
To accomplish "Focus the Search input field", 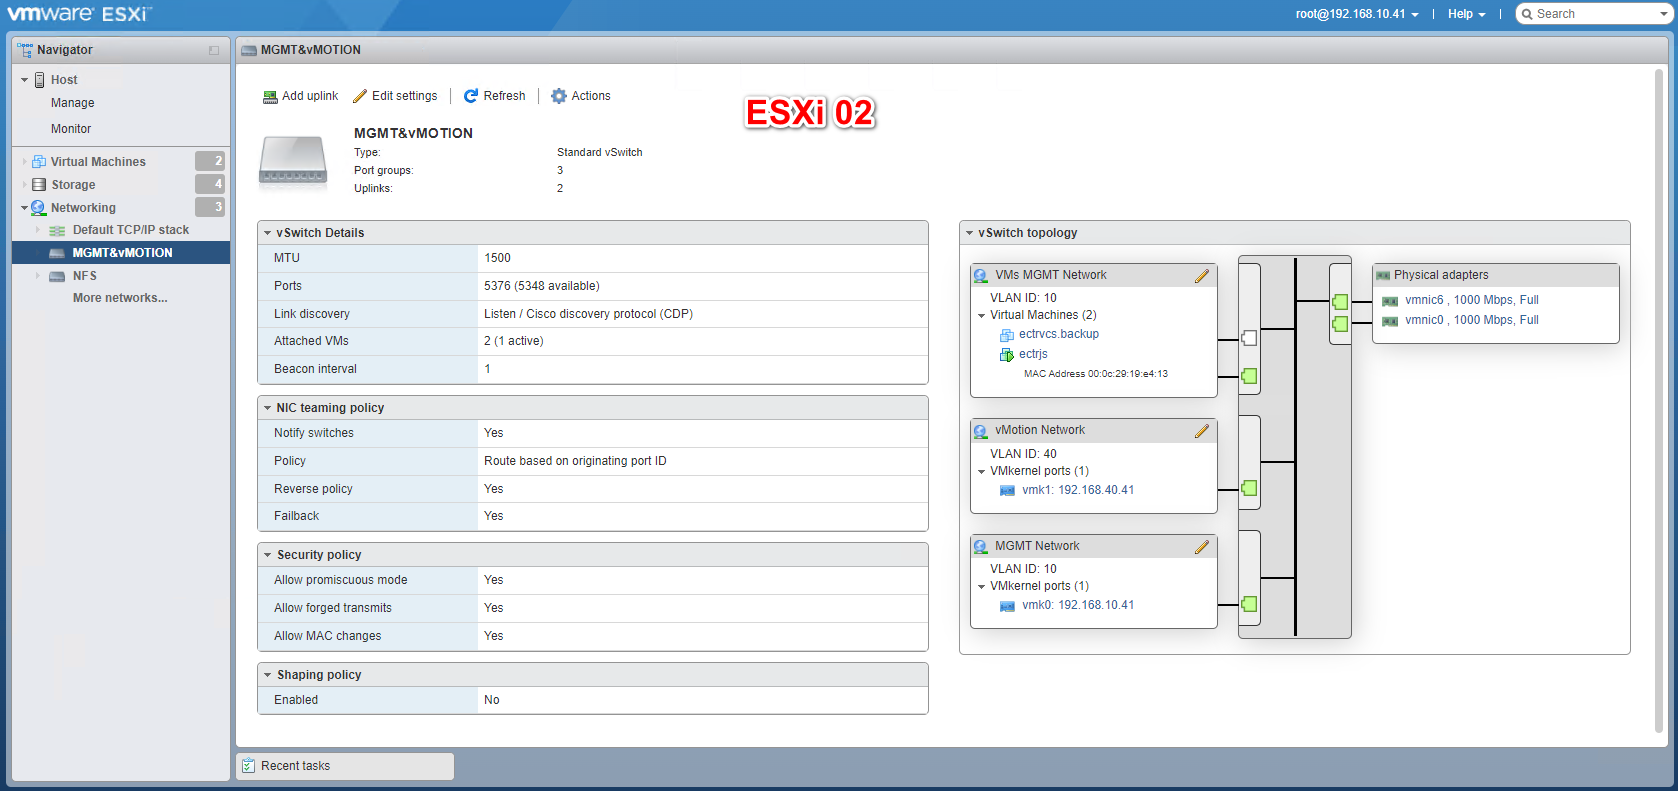I will click(x=1595, y=14).
